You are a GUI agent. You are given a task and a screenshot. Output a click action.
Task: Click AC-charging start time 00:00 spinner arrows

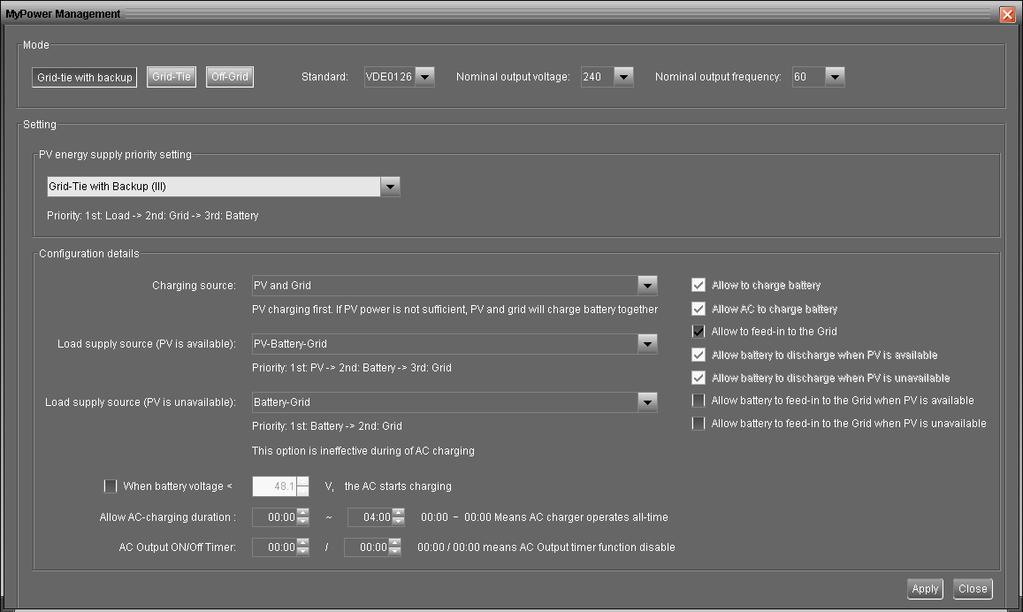pos(303,517)
